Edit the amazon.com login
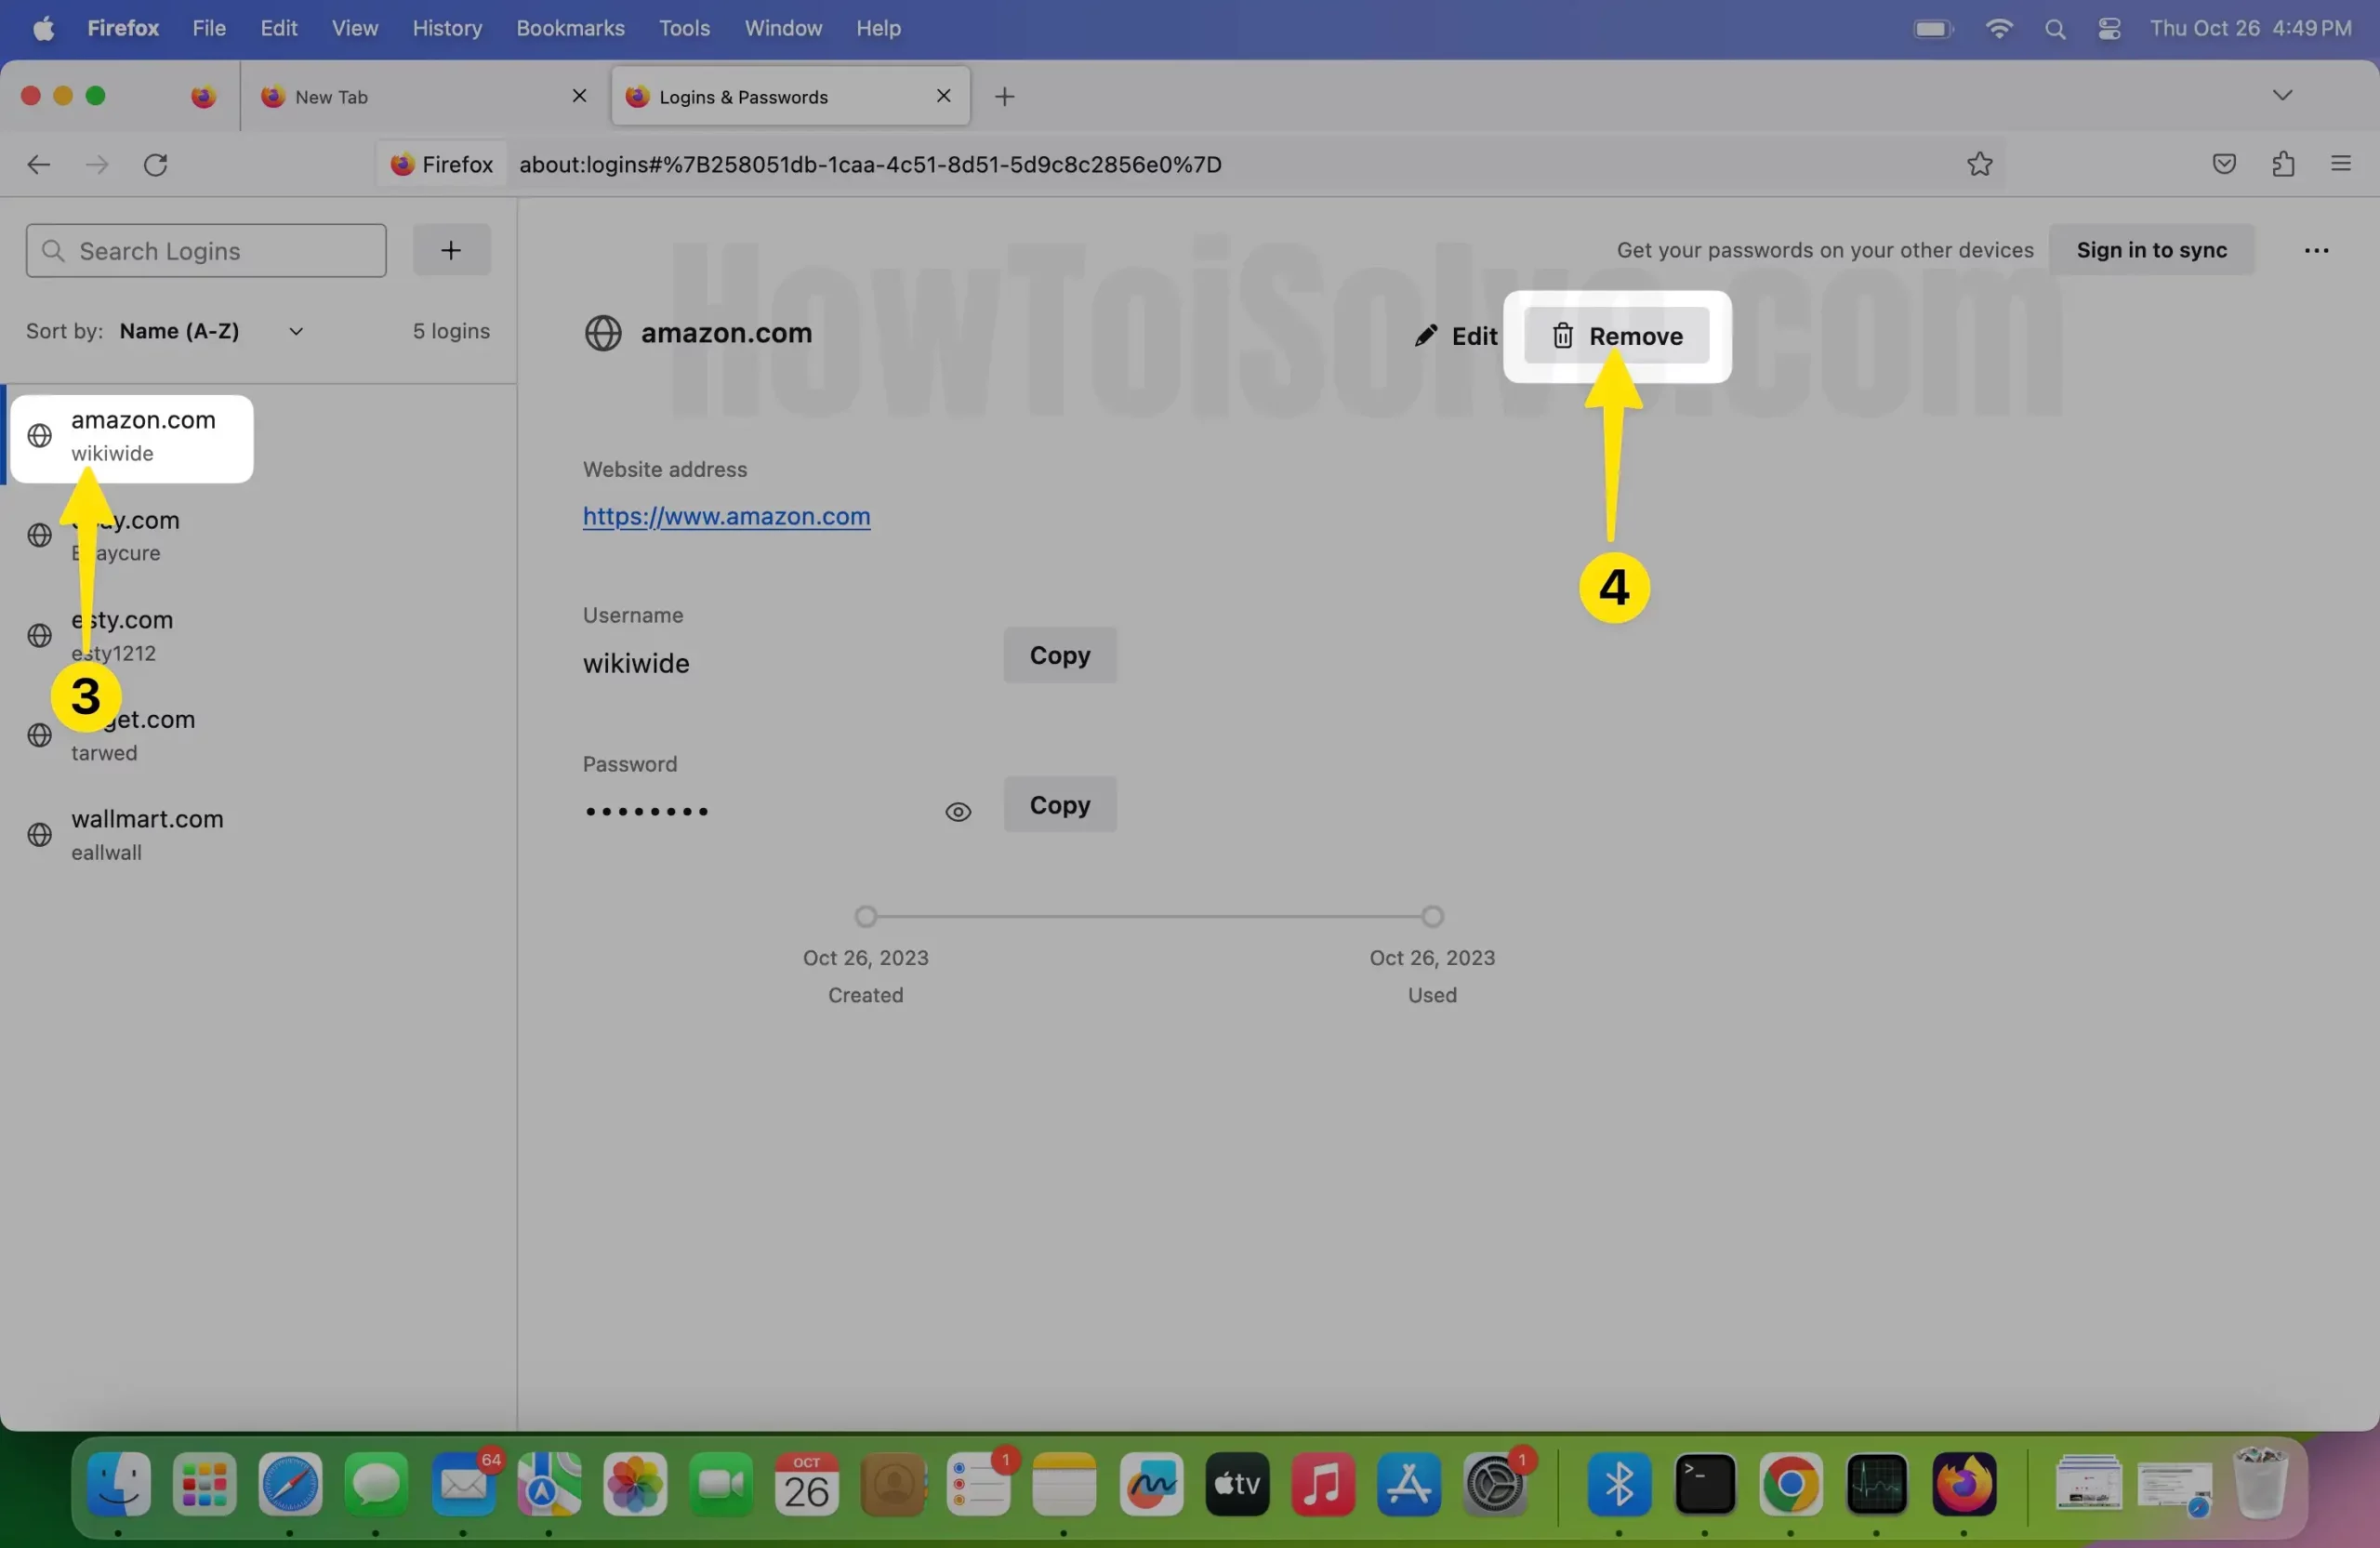 1456,336
